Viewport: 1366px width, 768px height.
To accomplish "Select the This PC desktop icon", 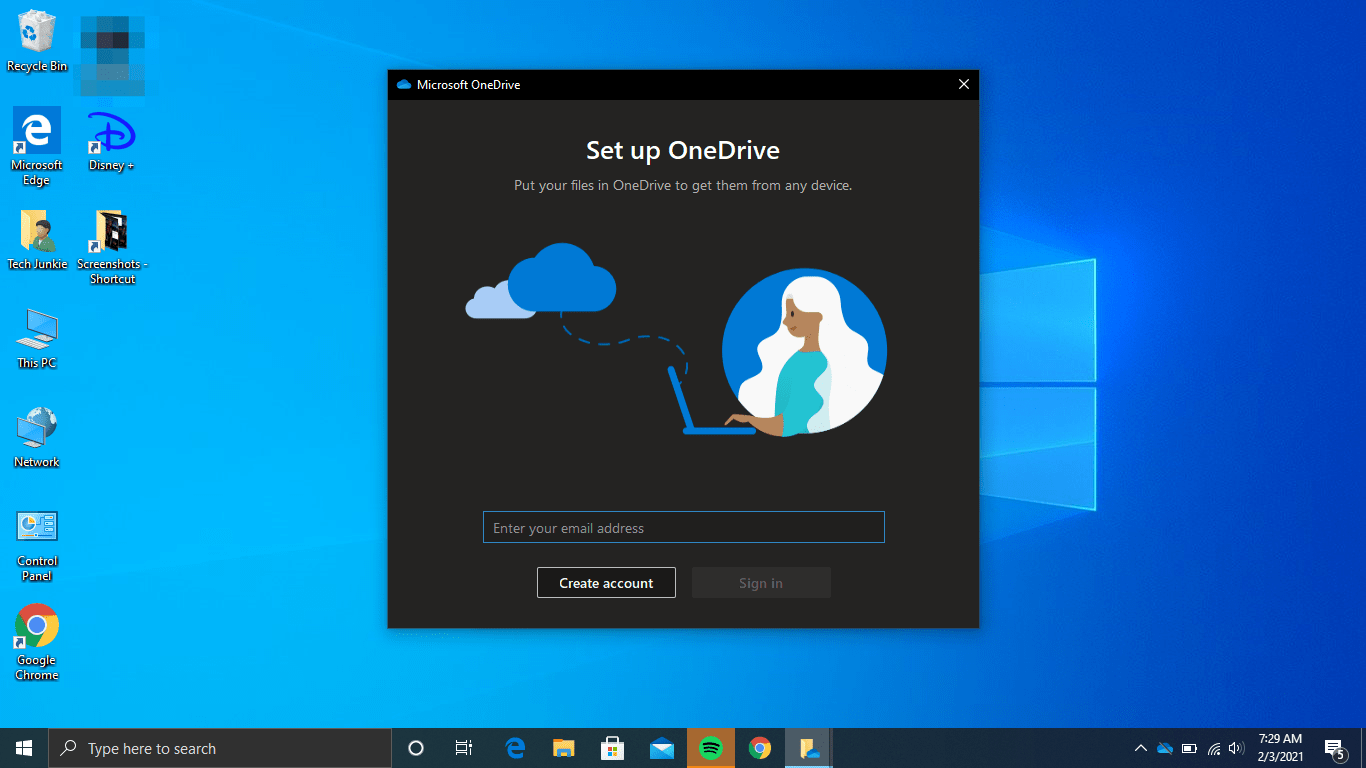I will click(x=37, y=339).
